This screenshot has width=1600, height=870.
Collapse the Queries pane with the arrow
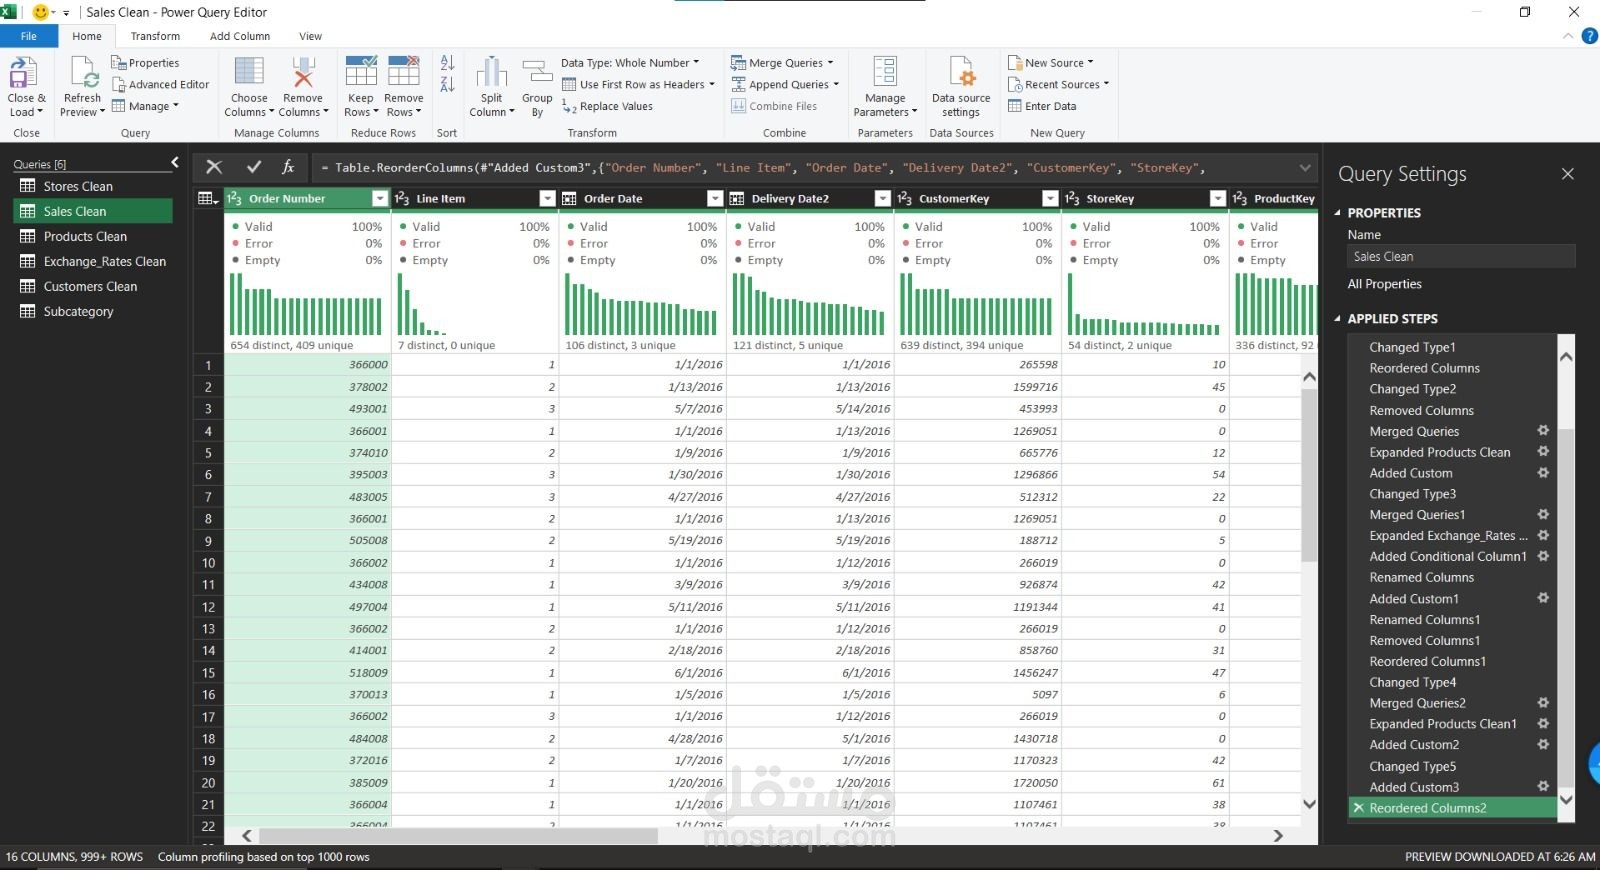[175, 162]
